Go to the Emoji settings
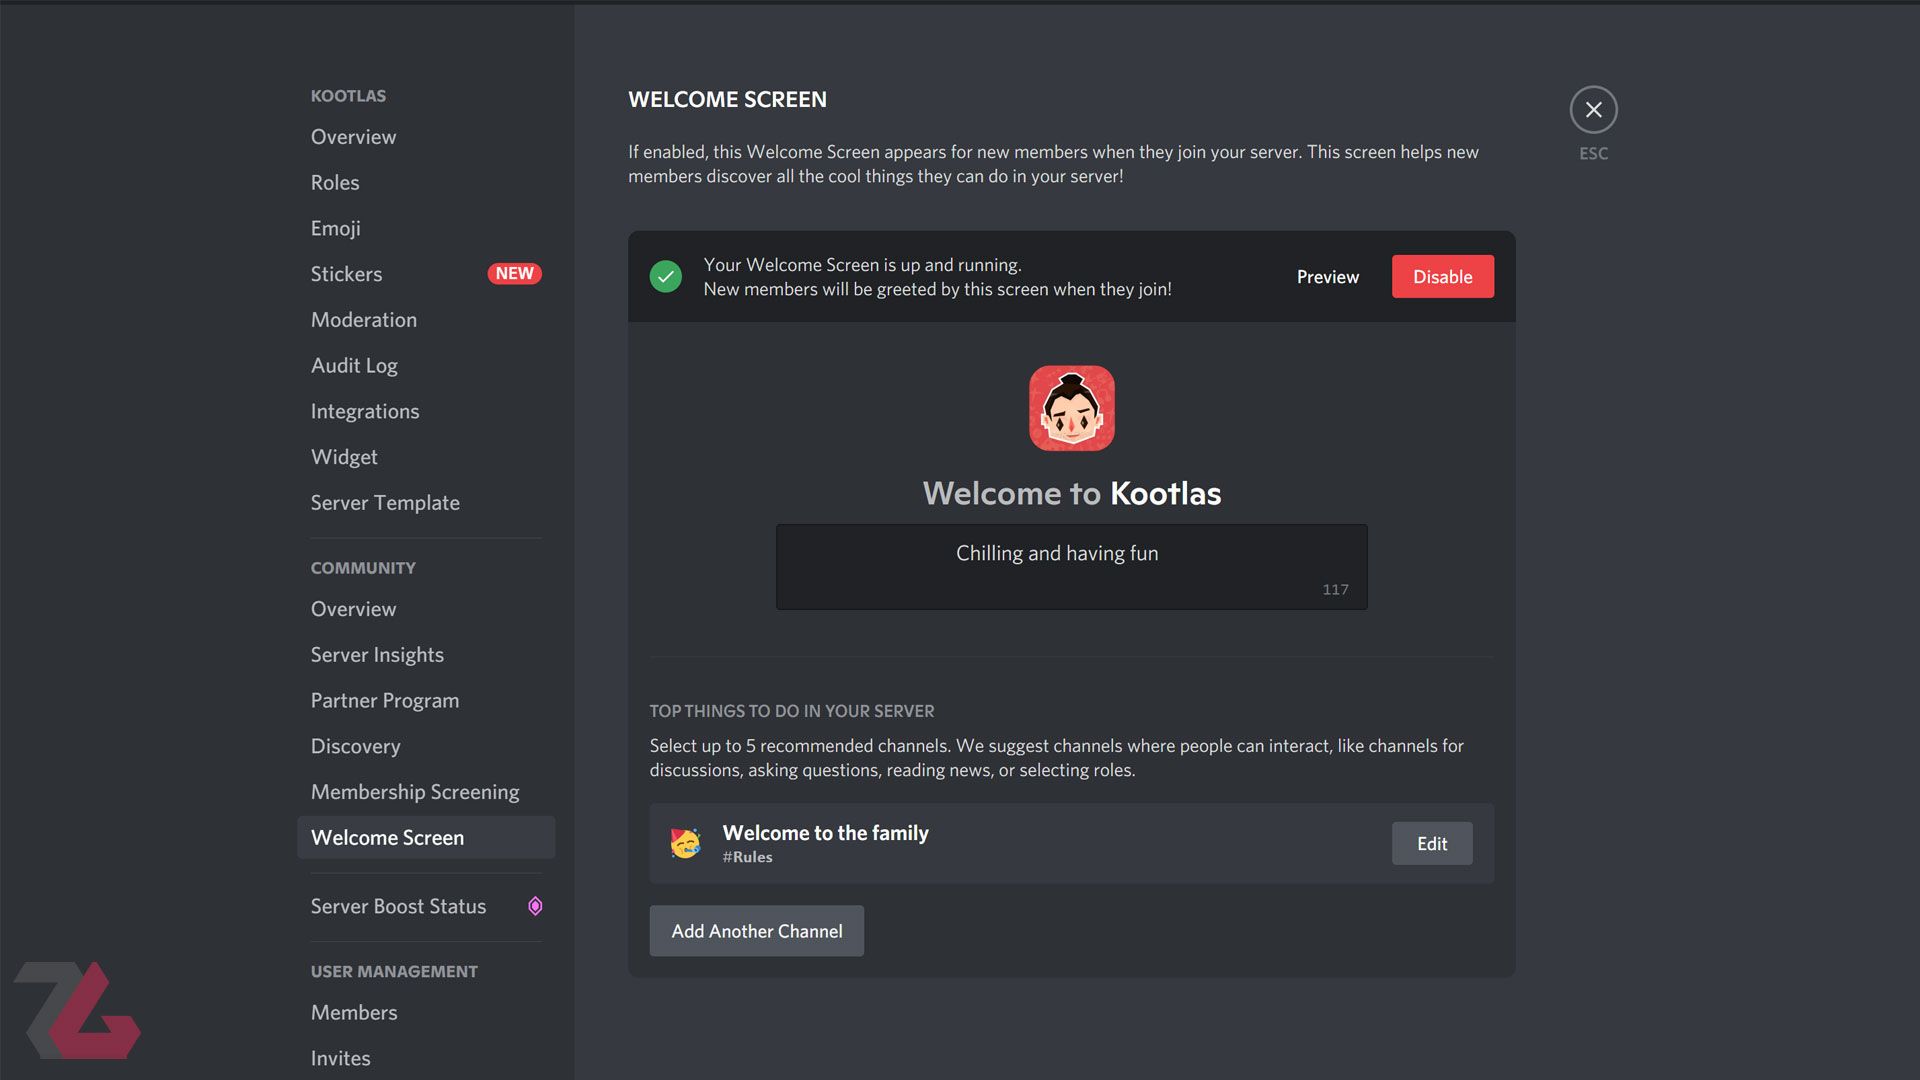 336,228
